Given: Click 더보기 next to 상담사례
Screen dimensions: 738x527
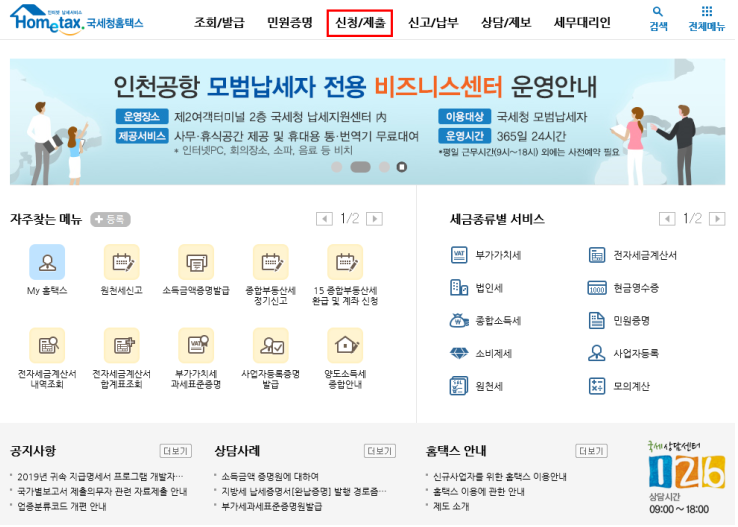Looking at the screenshot, I should coord(380,451).
